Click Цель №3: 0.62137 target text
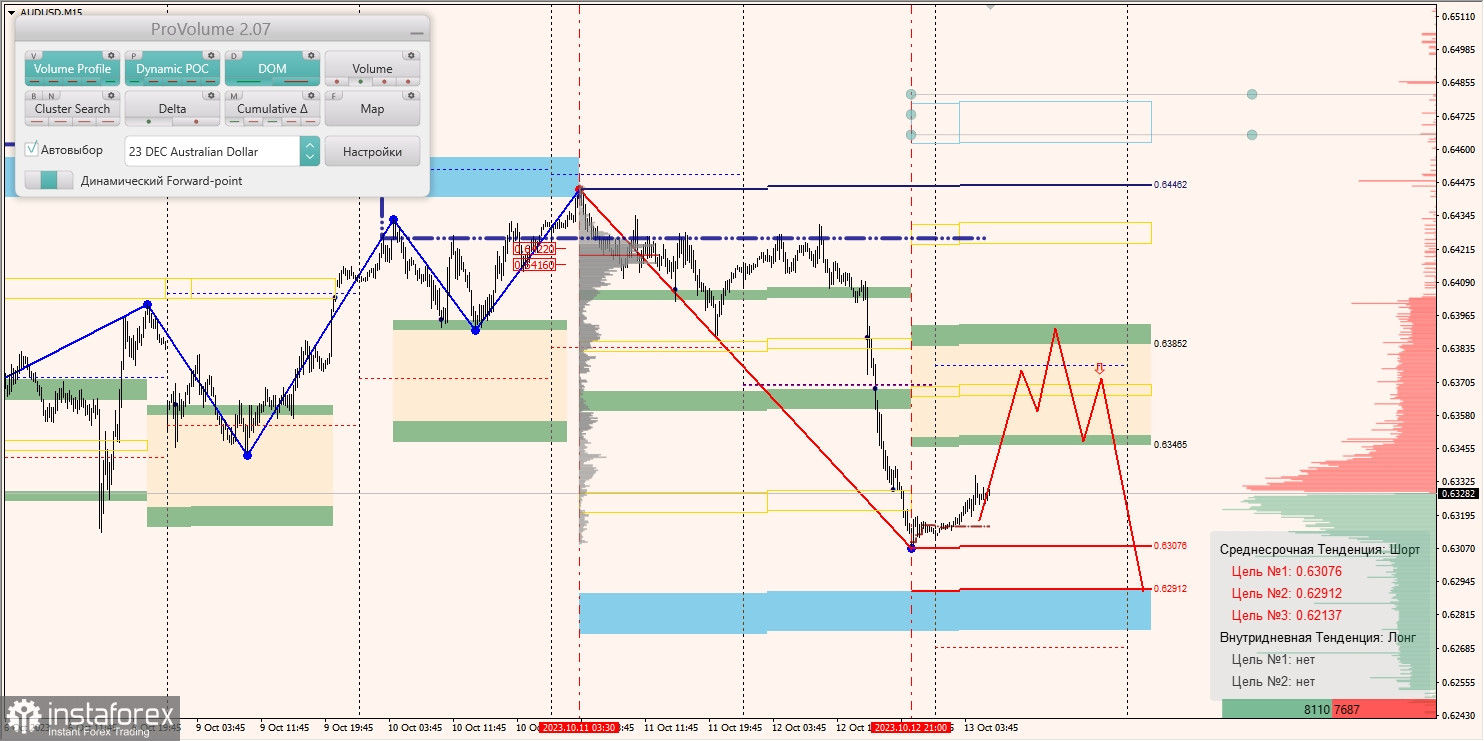 1286,615
